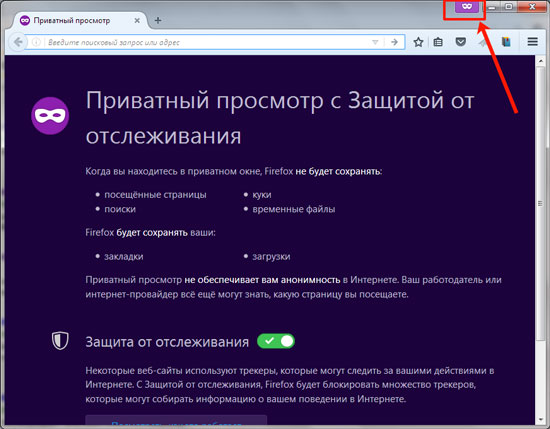Open the Pocket icon in toolbar
Image resolution: width=550 pixels, height=429 pixels.
(x=461, y=42)
